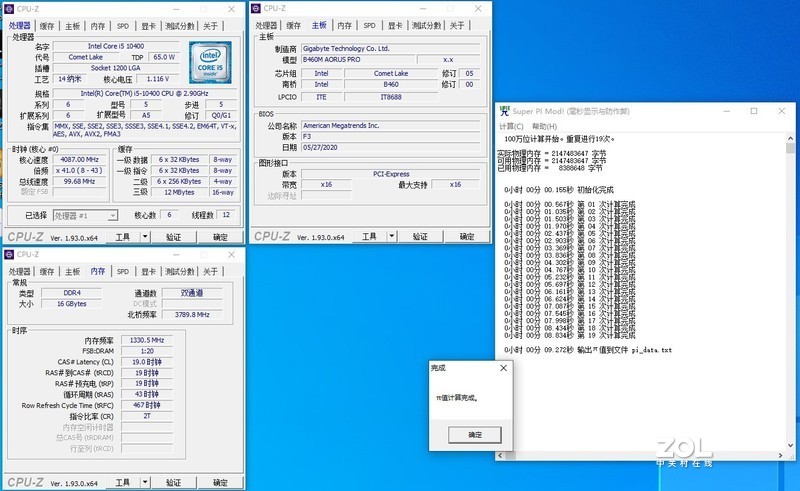Click the Gigabyte Technology Co. Ltd. manufacturer field
Viewport: 800px width, 491px height.
[390, 48]
